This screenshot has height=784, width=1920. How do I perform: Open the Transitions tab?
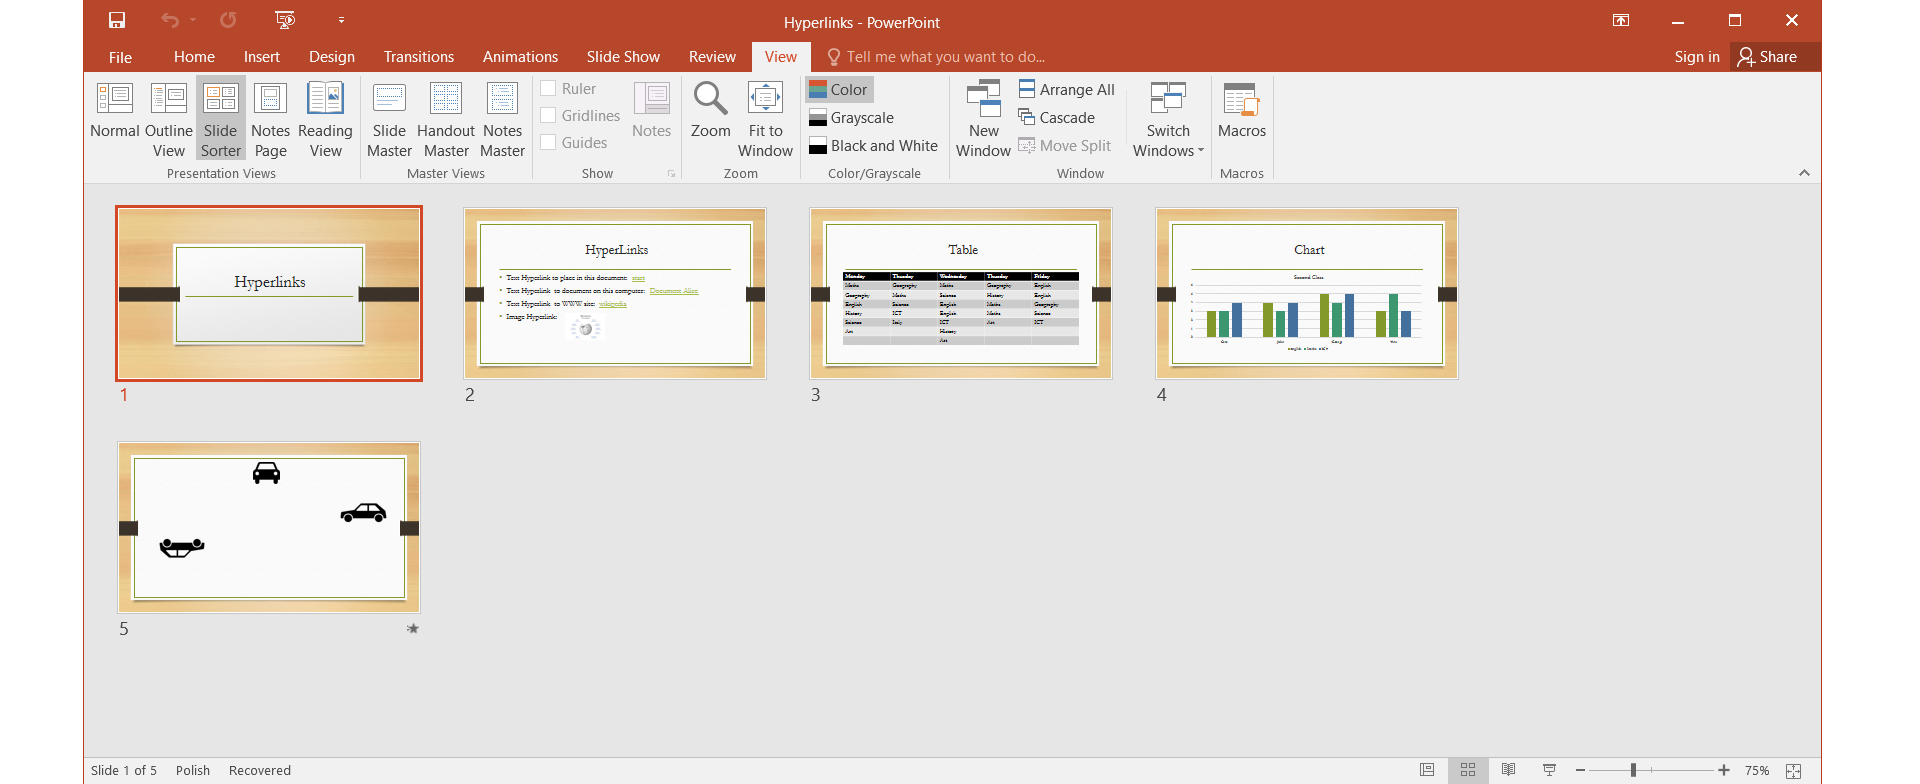(x=418, y=57)
